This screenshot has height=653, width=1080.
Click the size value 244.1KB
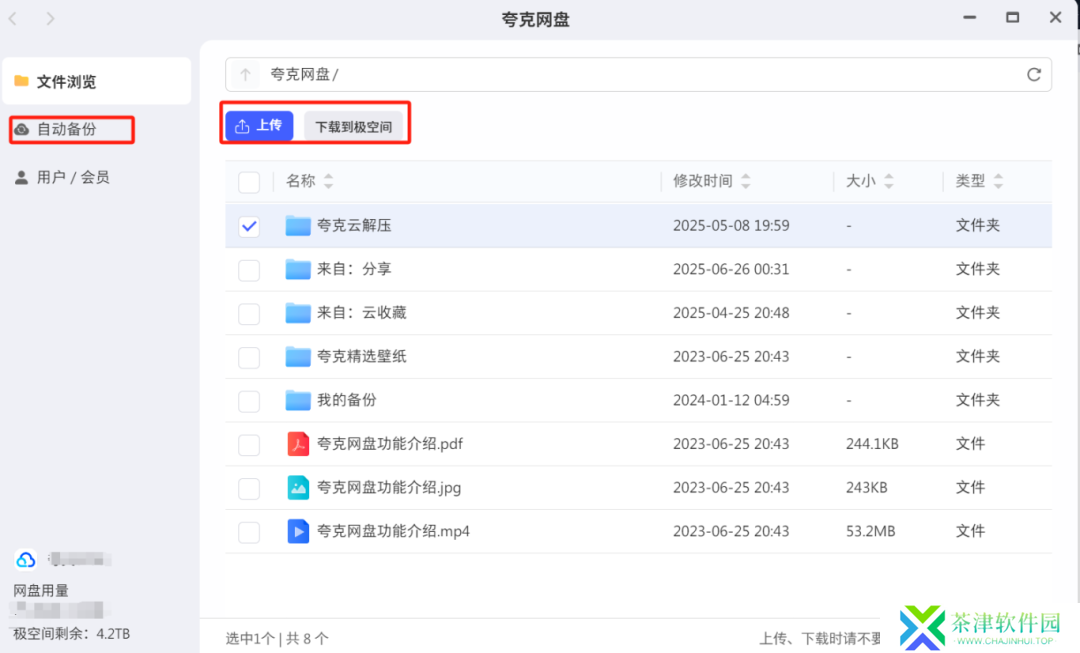point(872,444)
